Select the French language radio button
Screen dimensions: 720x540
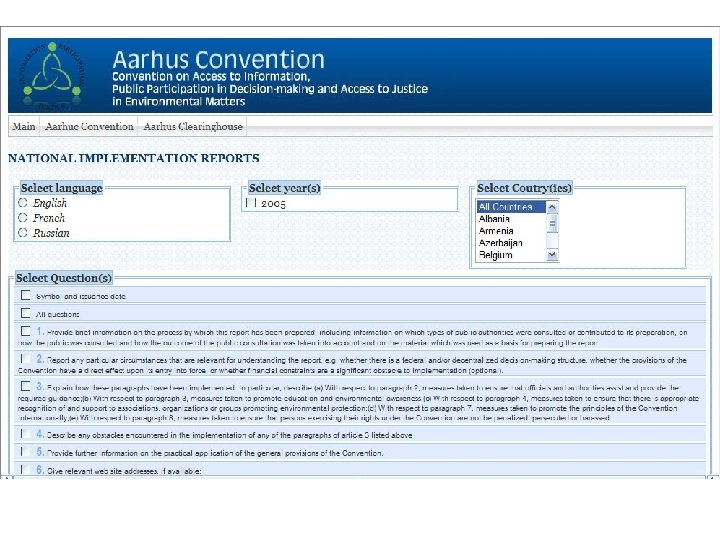coord(22,217)
